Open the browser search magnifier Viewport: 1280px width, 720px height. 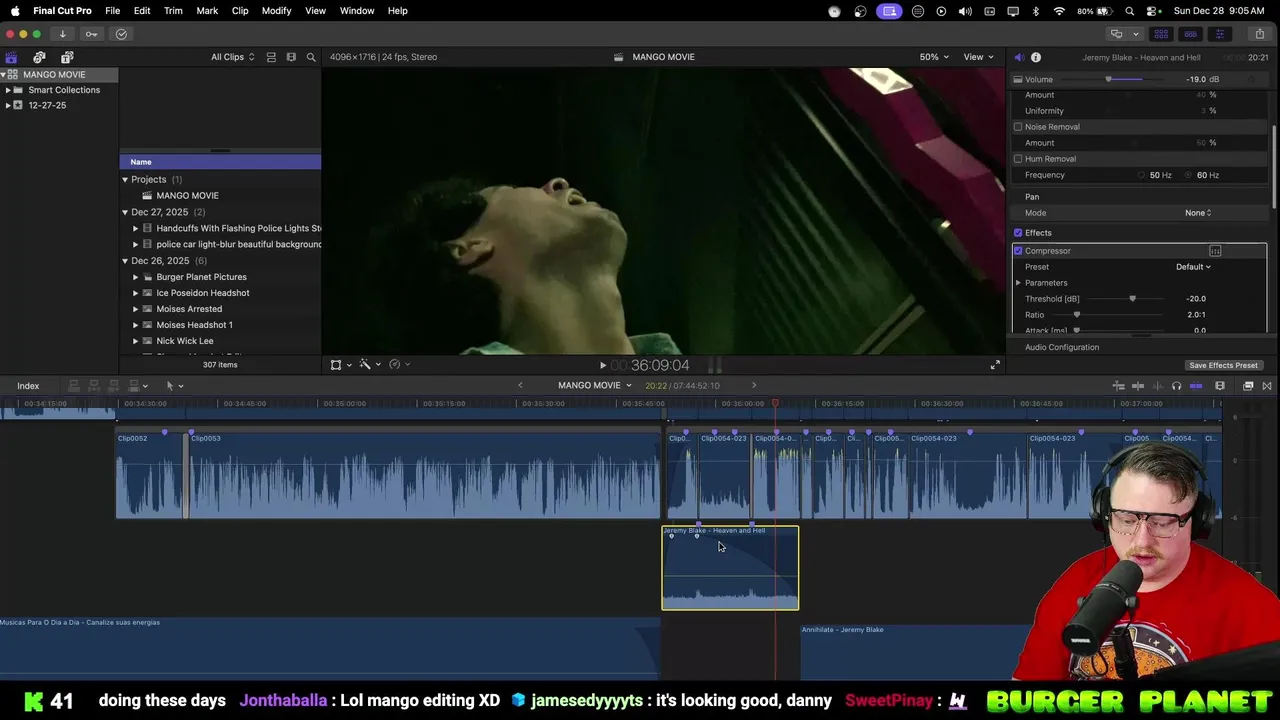pos(311,57)
